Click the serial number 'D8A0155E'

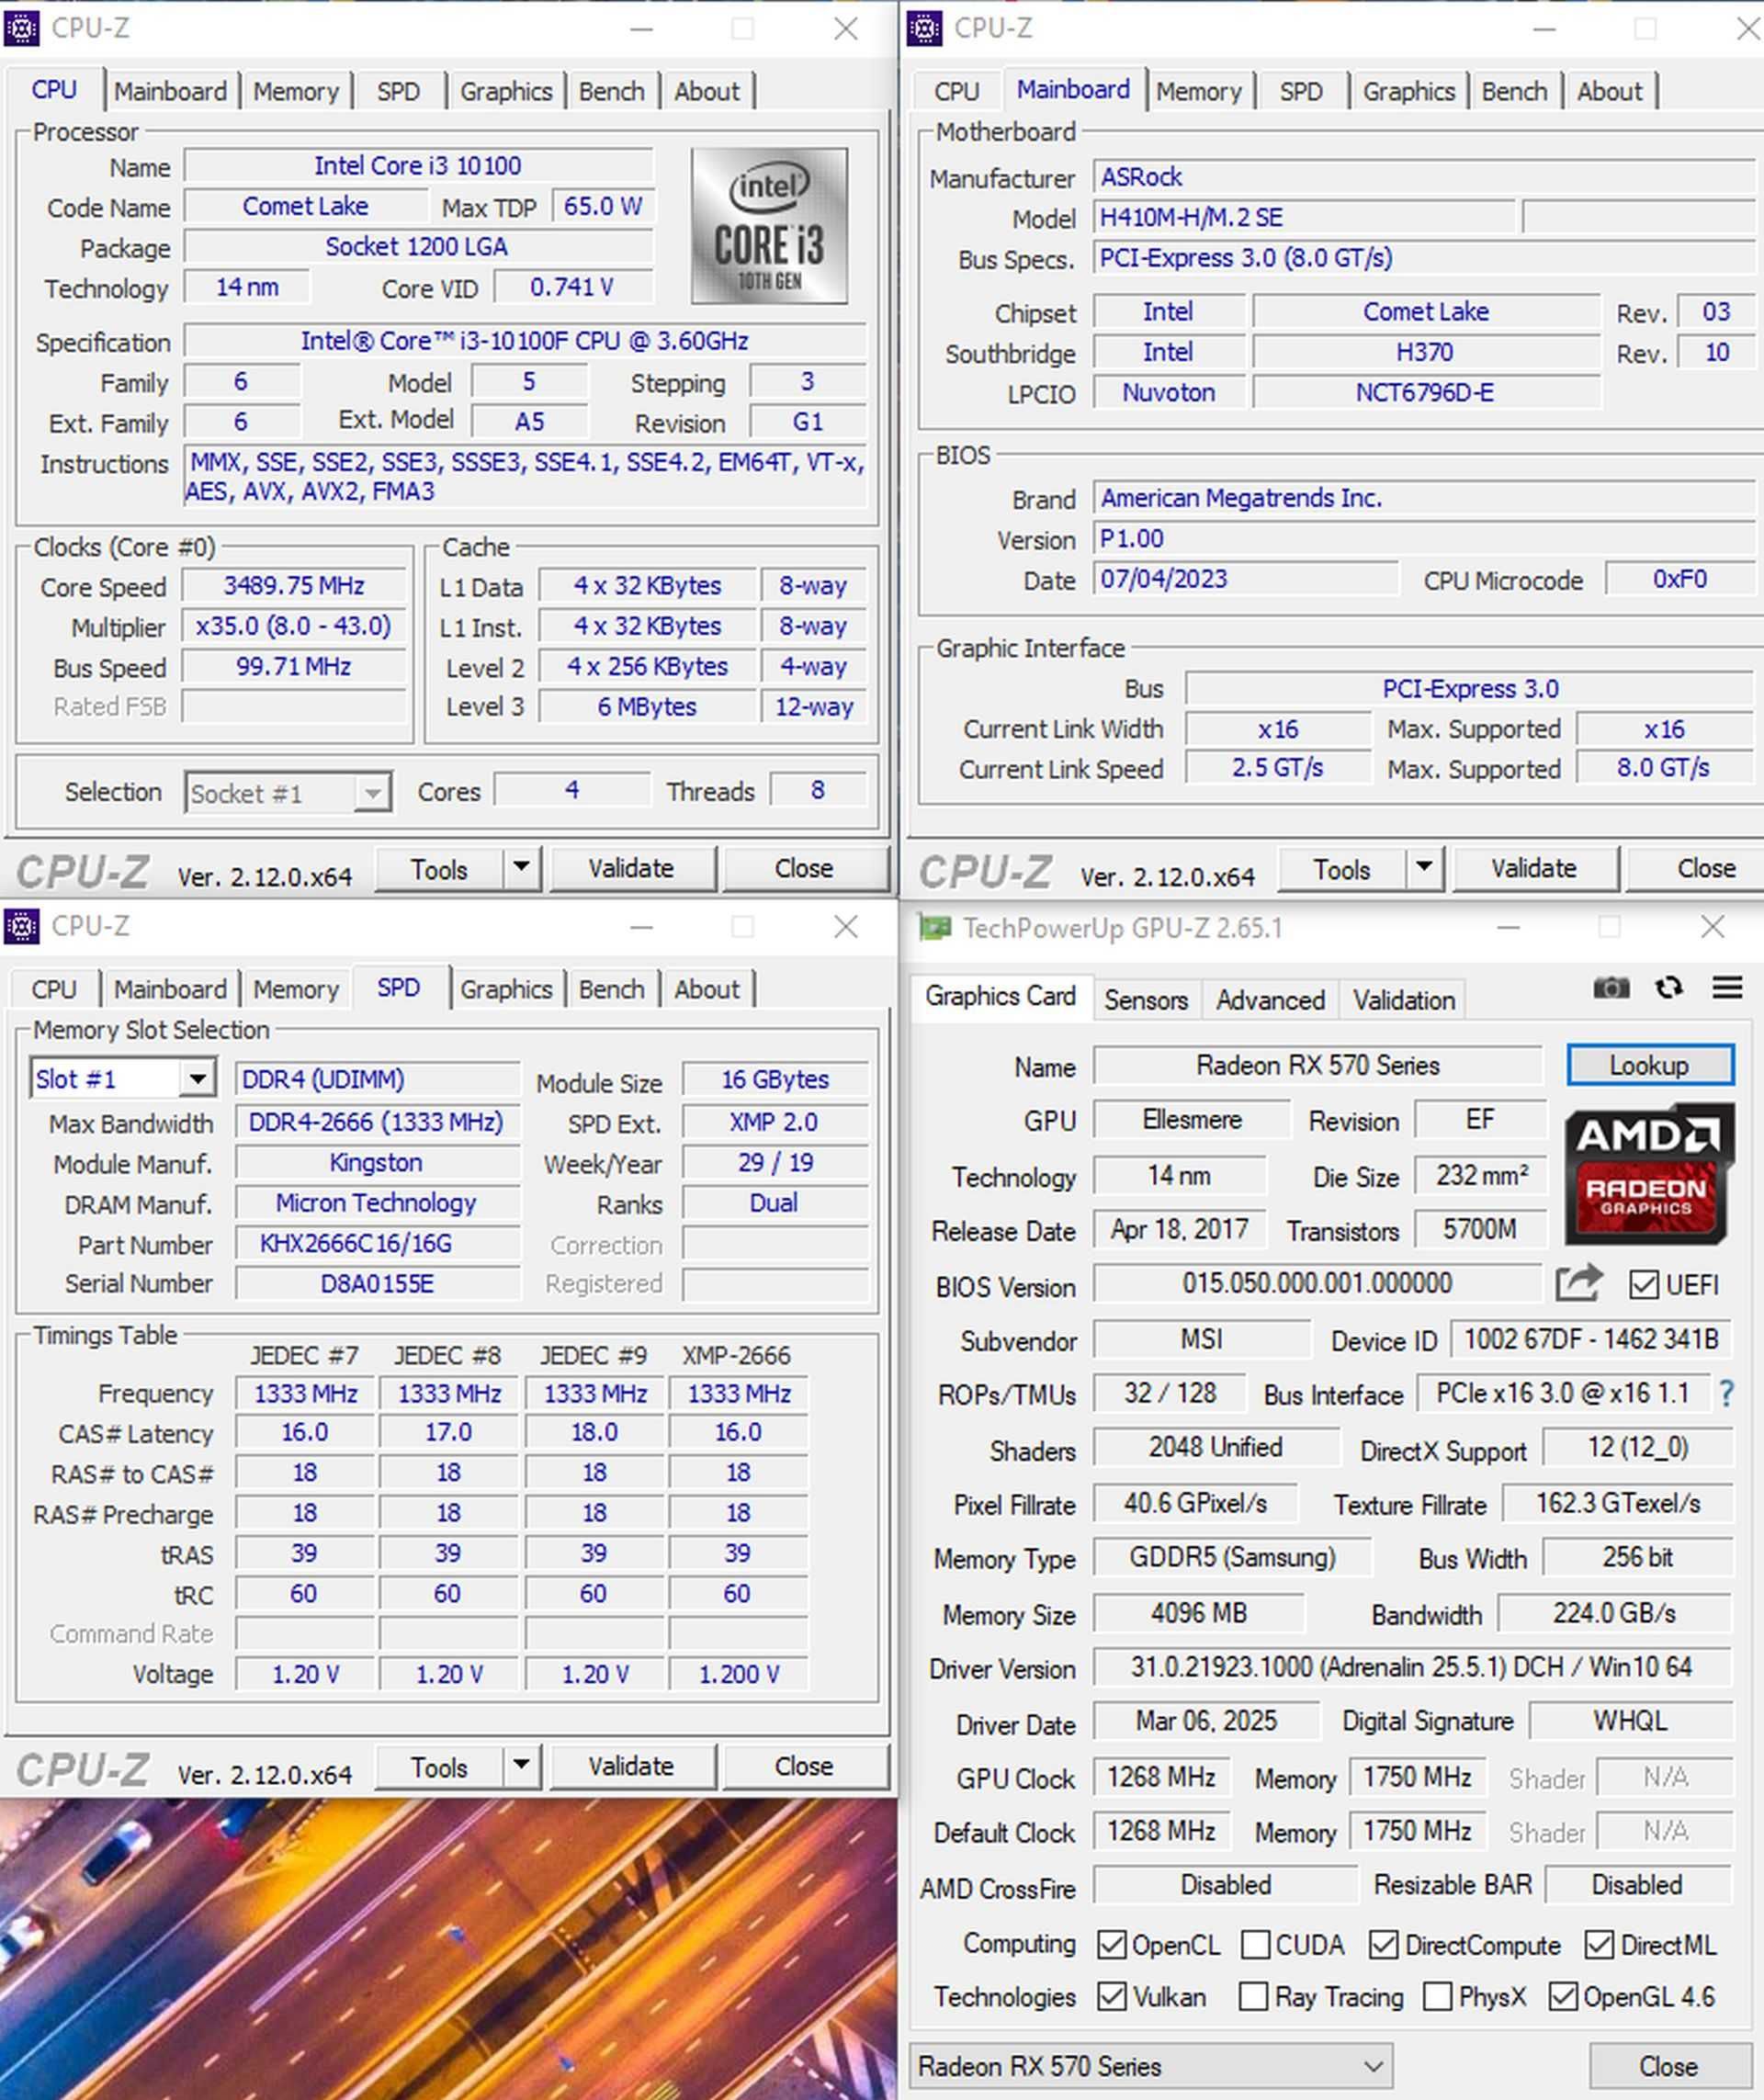coord(378,1283)
